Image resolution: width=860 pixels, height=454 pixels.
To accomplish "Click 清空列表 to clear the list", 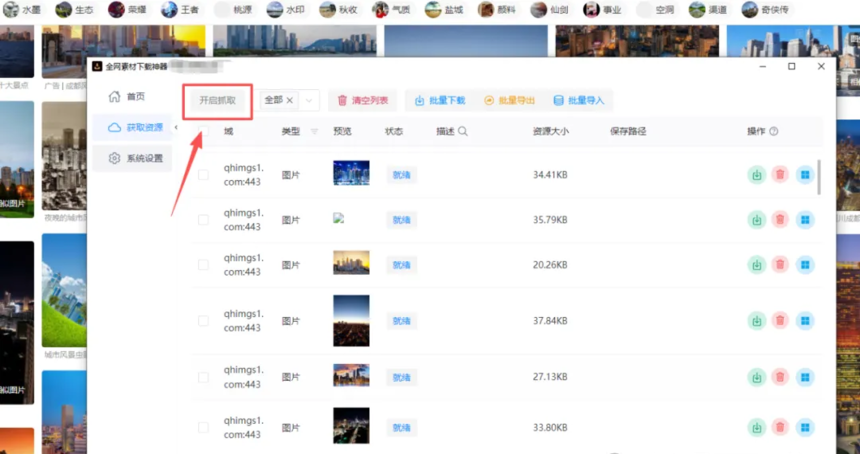I will (x=363, y=101).
